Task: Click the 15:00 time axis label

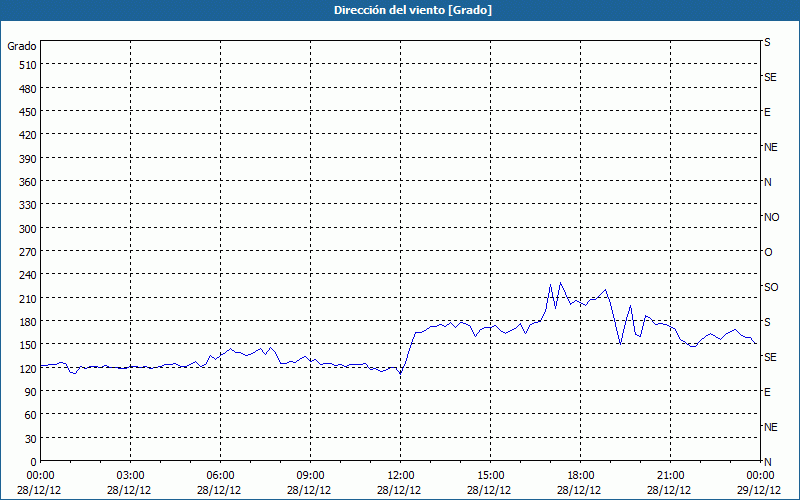Action: coord(490,476)
